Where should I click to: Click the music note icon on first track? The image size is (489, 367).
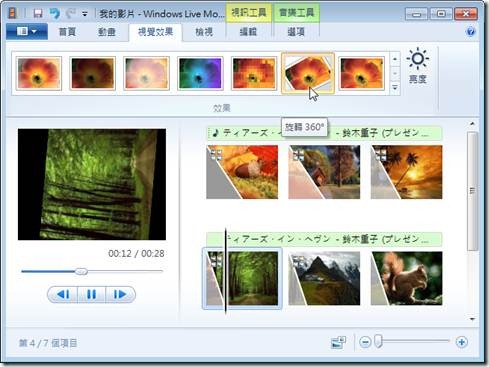pyautogui.click(x=215, y=133)
